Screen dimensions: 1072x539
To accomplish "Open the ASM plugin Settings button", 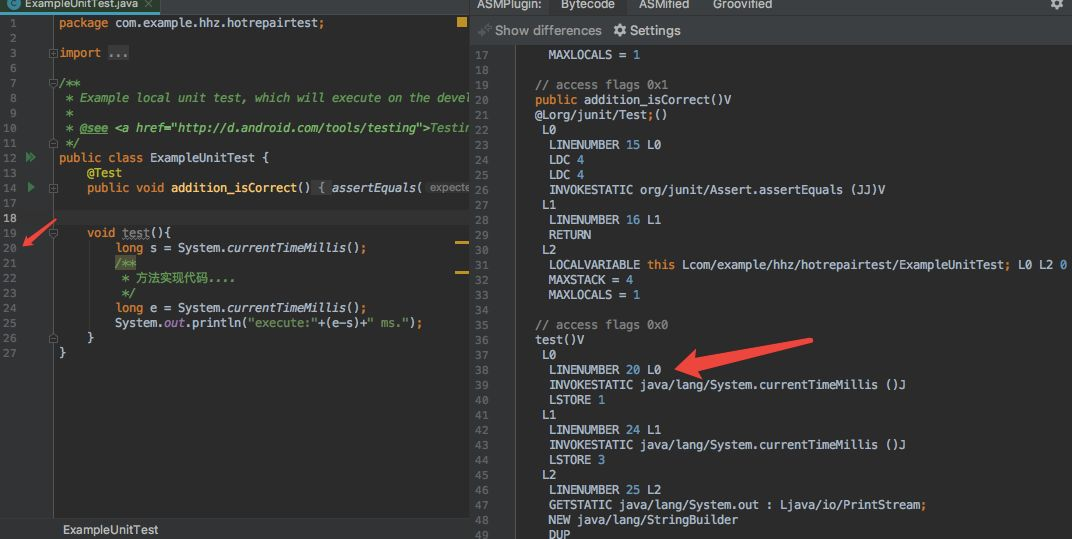I will coord(647,30).
